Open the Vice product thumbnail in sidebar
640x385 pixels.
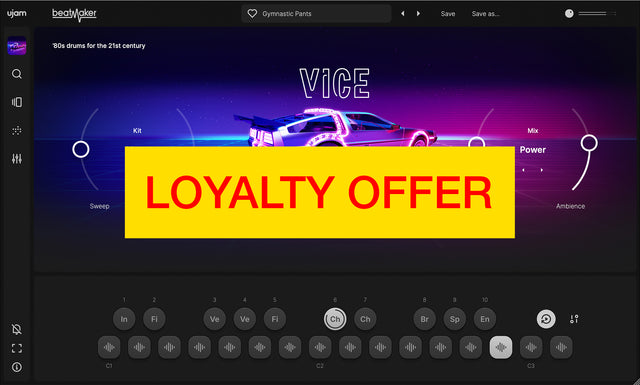pos(17,46)
